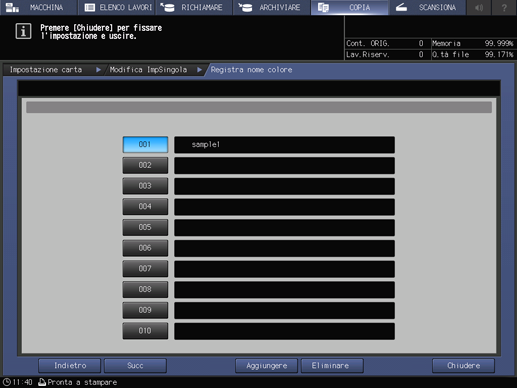Click the empty name field for 002
Image resolution: width=517 pixels, height=388 pixels.
click(x=284, y=165)
